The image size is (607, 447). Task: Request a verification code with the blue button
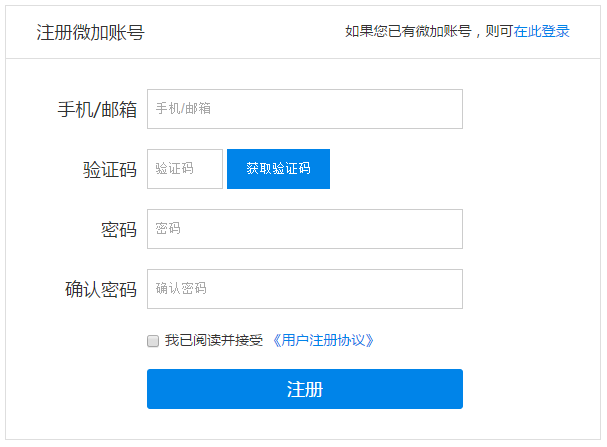point(278,169)
